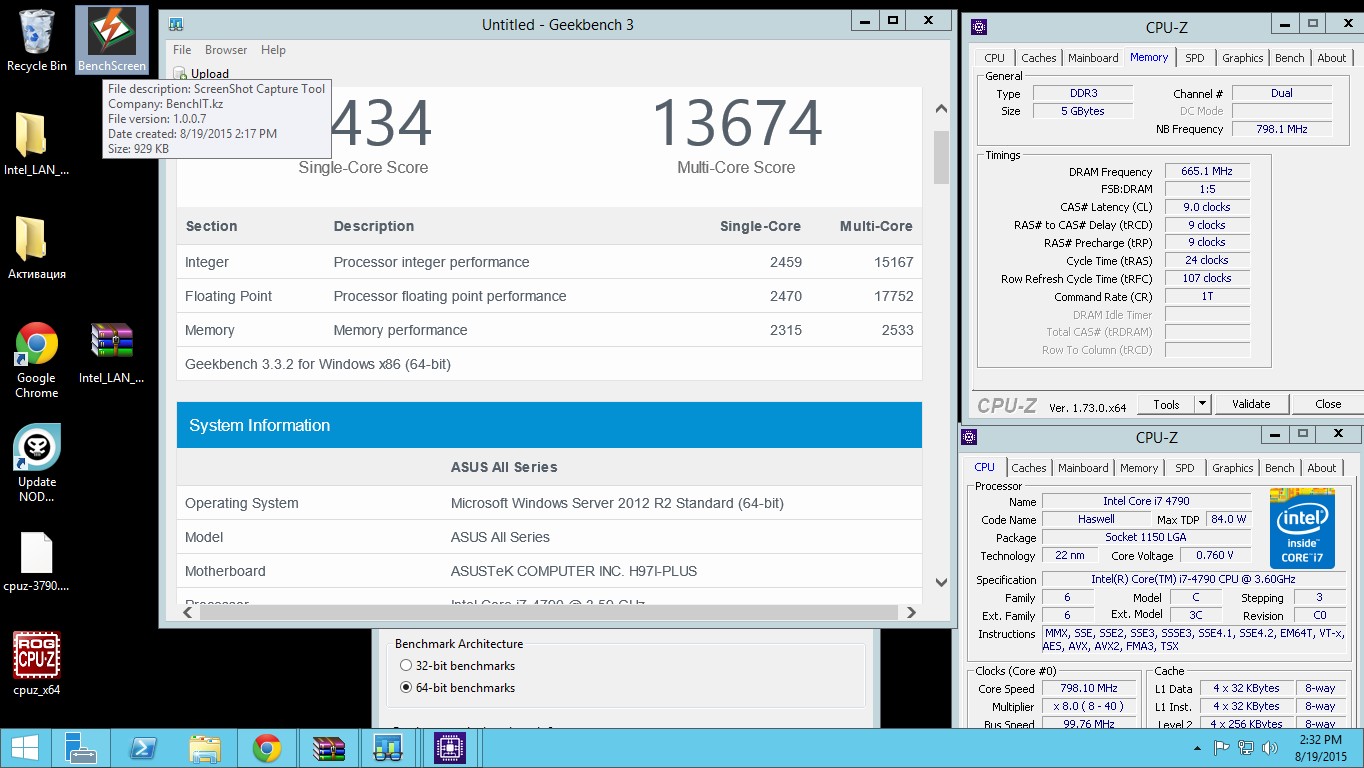Open Server Manager from the taskbar
Viewport: 1364px width, 768px height.
coord(80,748)
